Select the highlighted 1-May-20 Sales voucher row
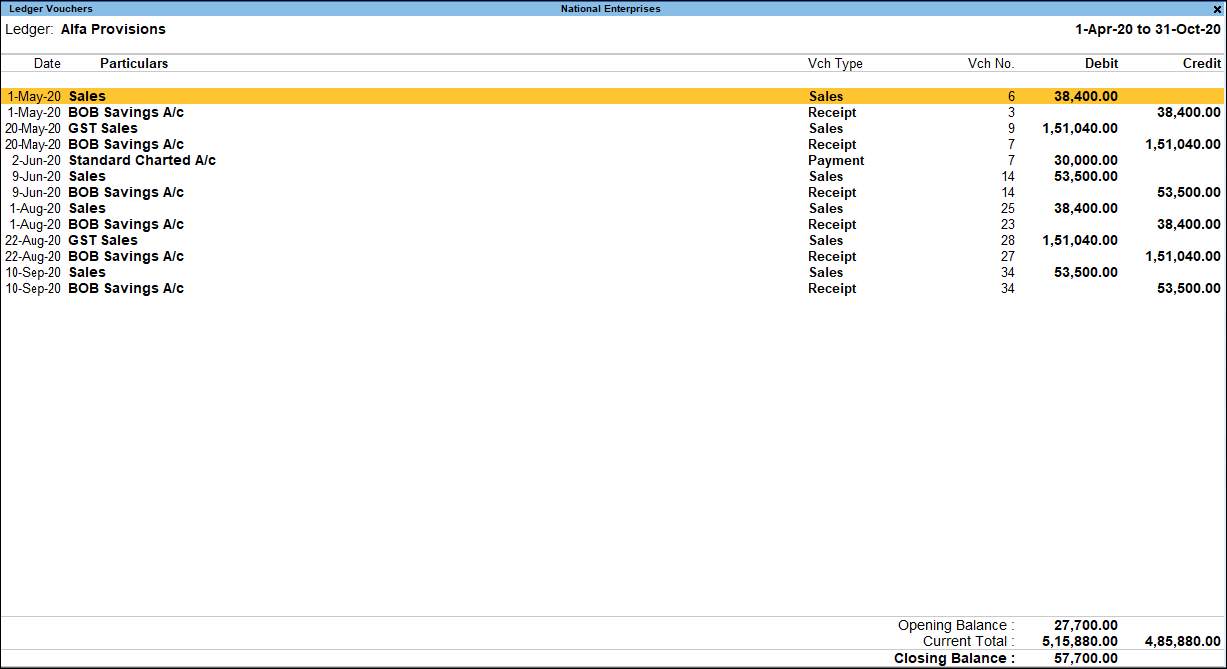Viewport: 1227px width, 669px height. click(87, 97)
